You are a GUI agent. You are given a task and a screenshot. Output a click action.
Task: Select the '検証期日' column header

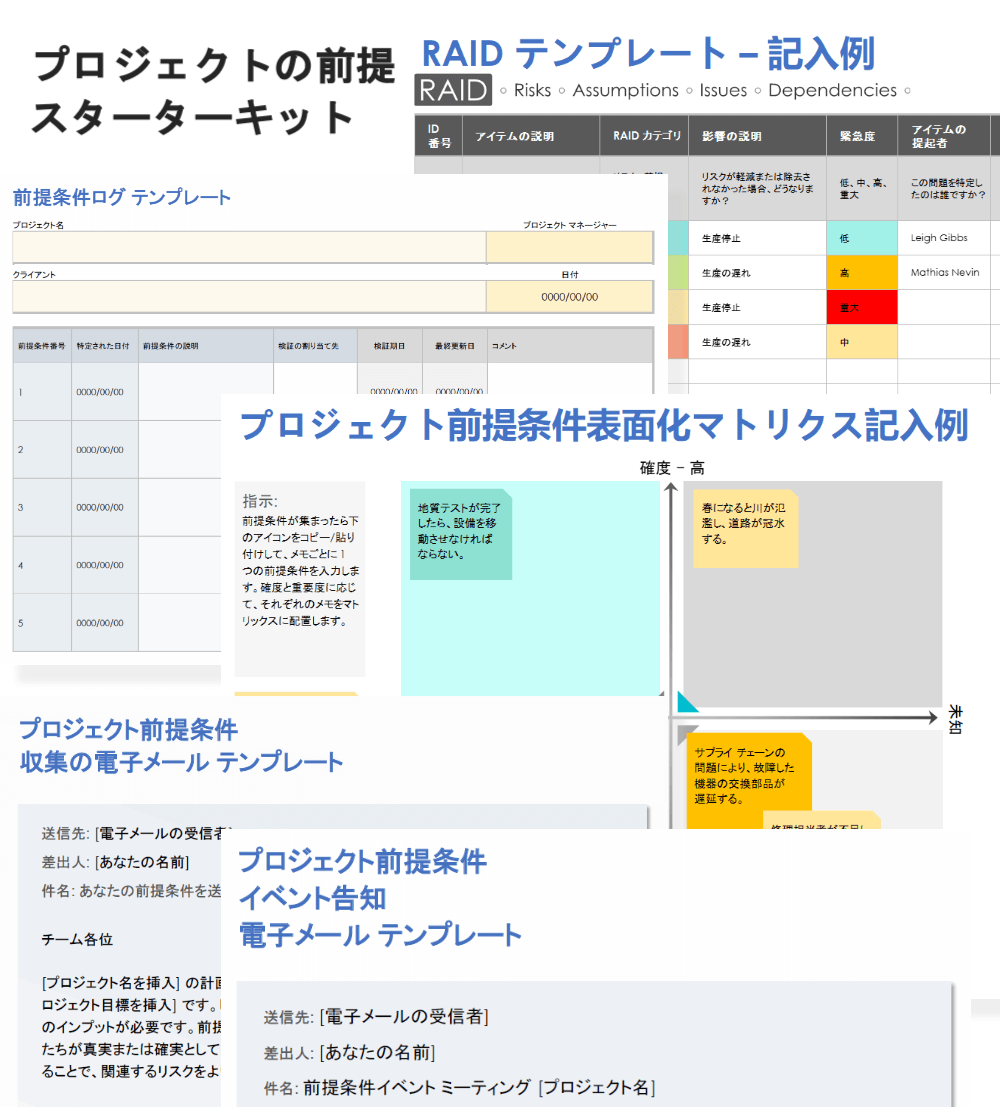(390, 346)
